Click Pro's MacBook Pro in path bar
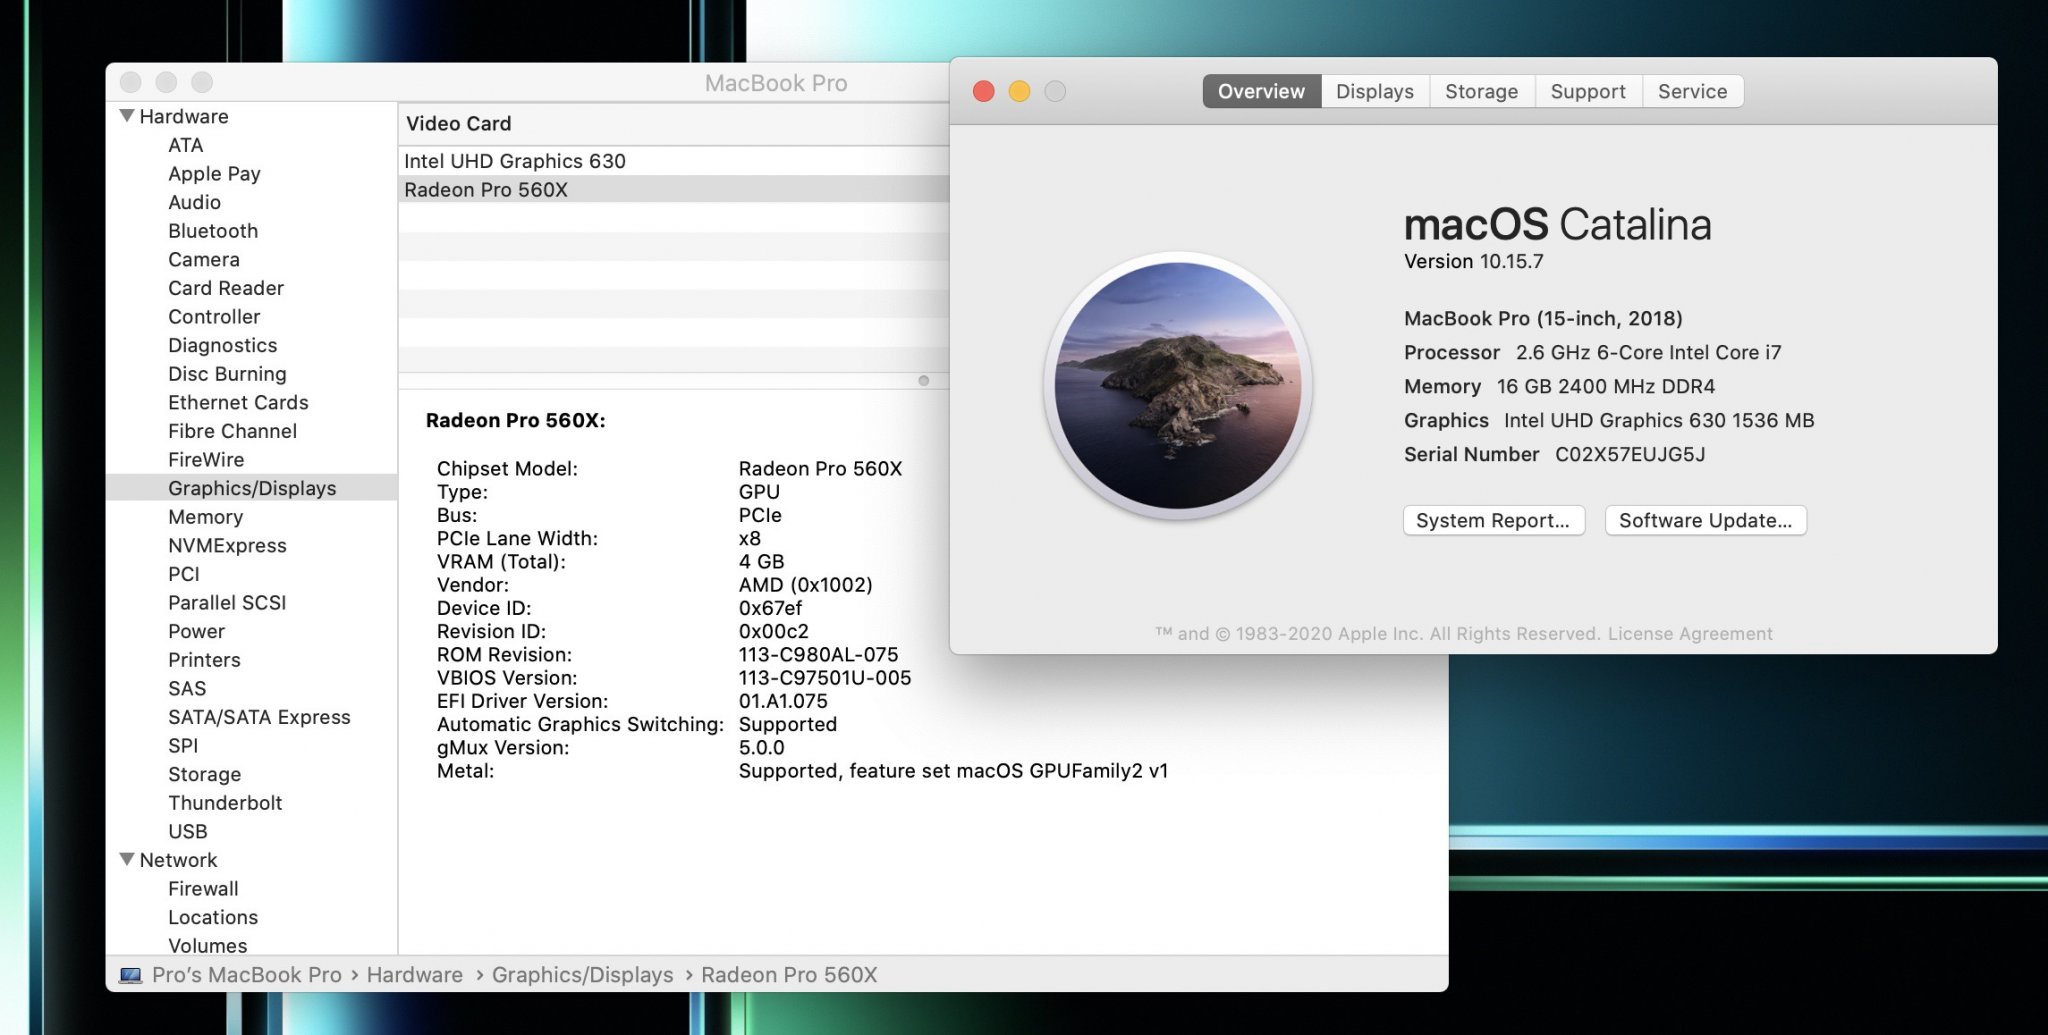Viewport: 2048px width, 1035px height. (247, 975)
